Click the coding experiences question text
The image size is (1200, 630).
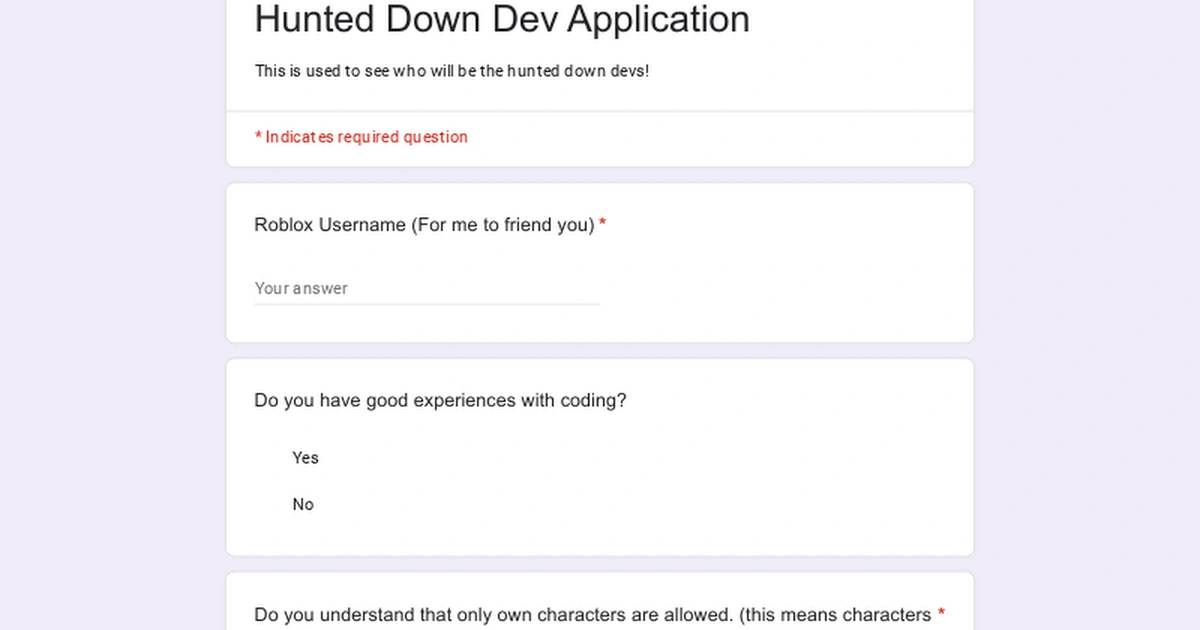440,400
